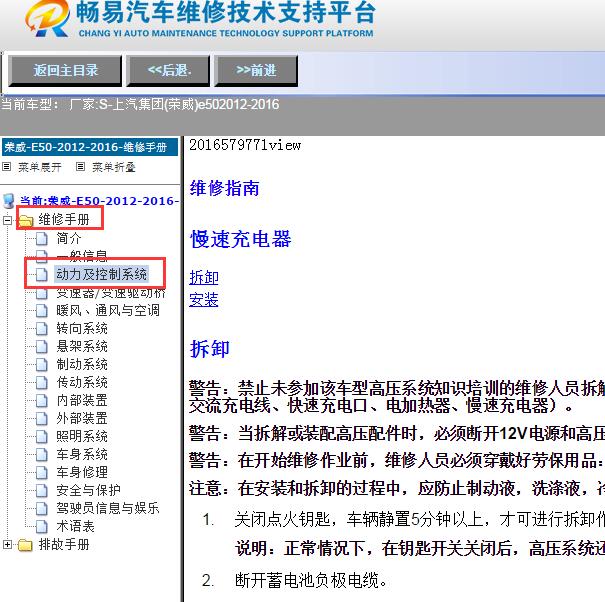The height and width of the screenshot is (602, 605).
Task: Click the page icon beside 制动系统
Action: click(x=41, y=364)
